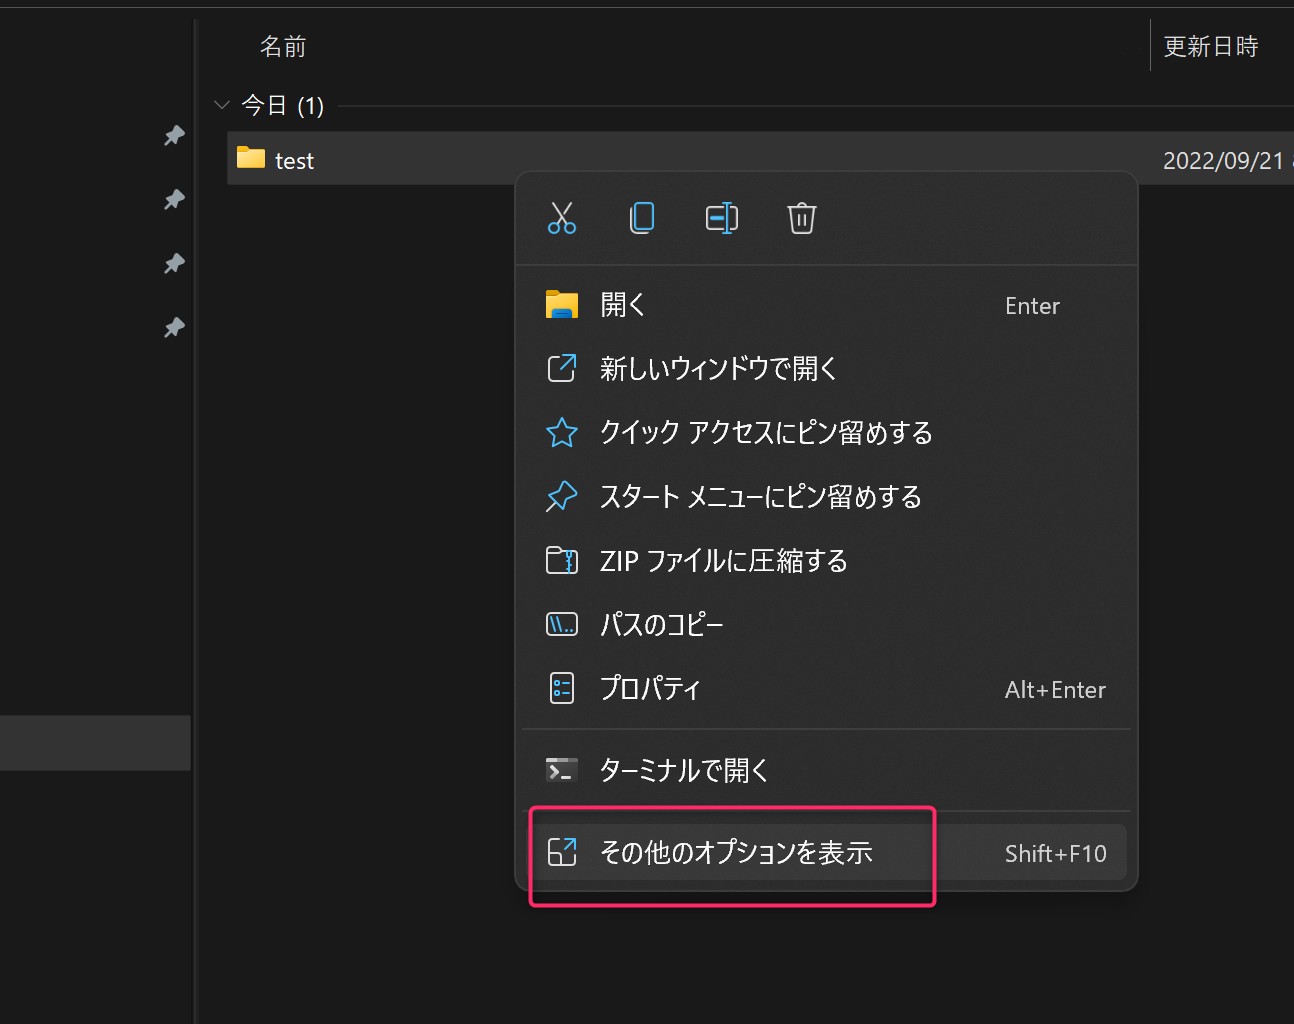Click the Cut scissors icon

tap(562, 218)
